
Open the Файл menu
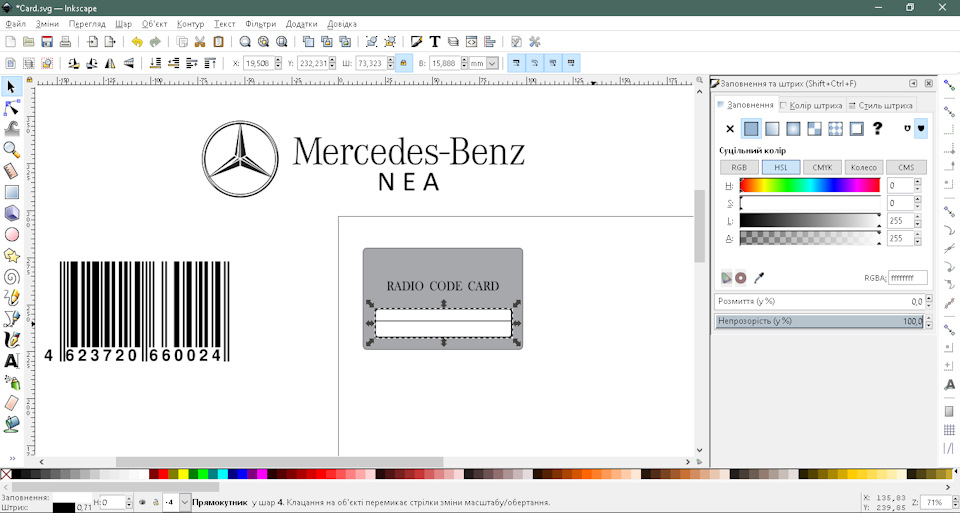coord(15,24)
